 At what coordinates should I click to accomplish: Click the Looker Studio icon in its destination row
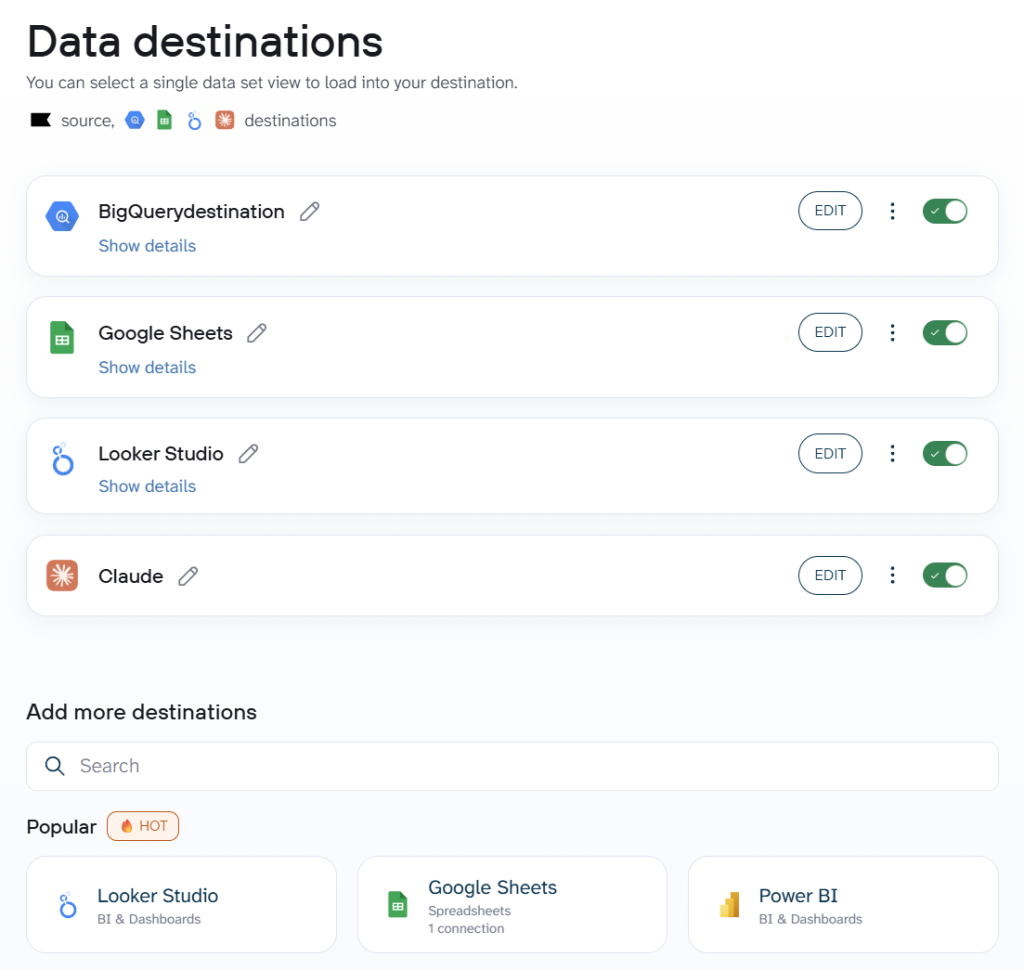point(62,459)
